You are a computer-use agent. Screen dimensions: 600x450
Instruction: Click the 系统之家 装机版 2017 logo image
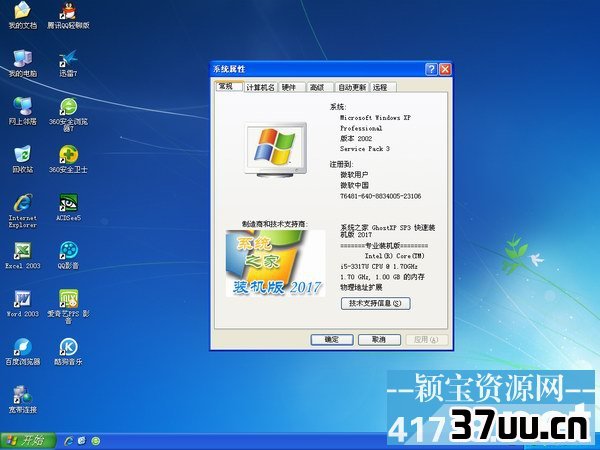pos(276,263)
